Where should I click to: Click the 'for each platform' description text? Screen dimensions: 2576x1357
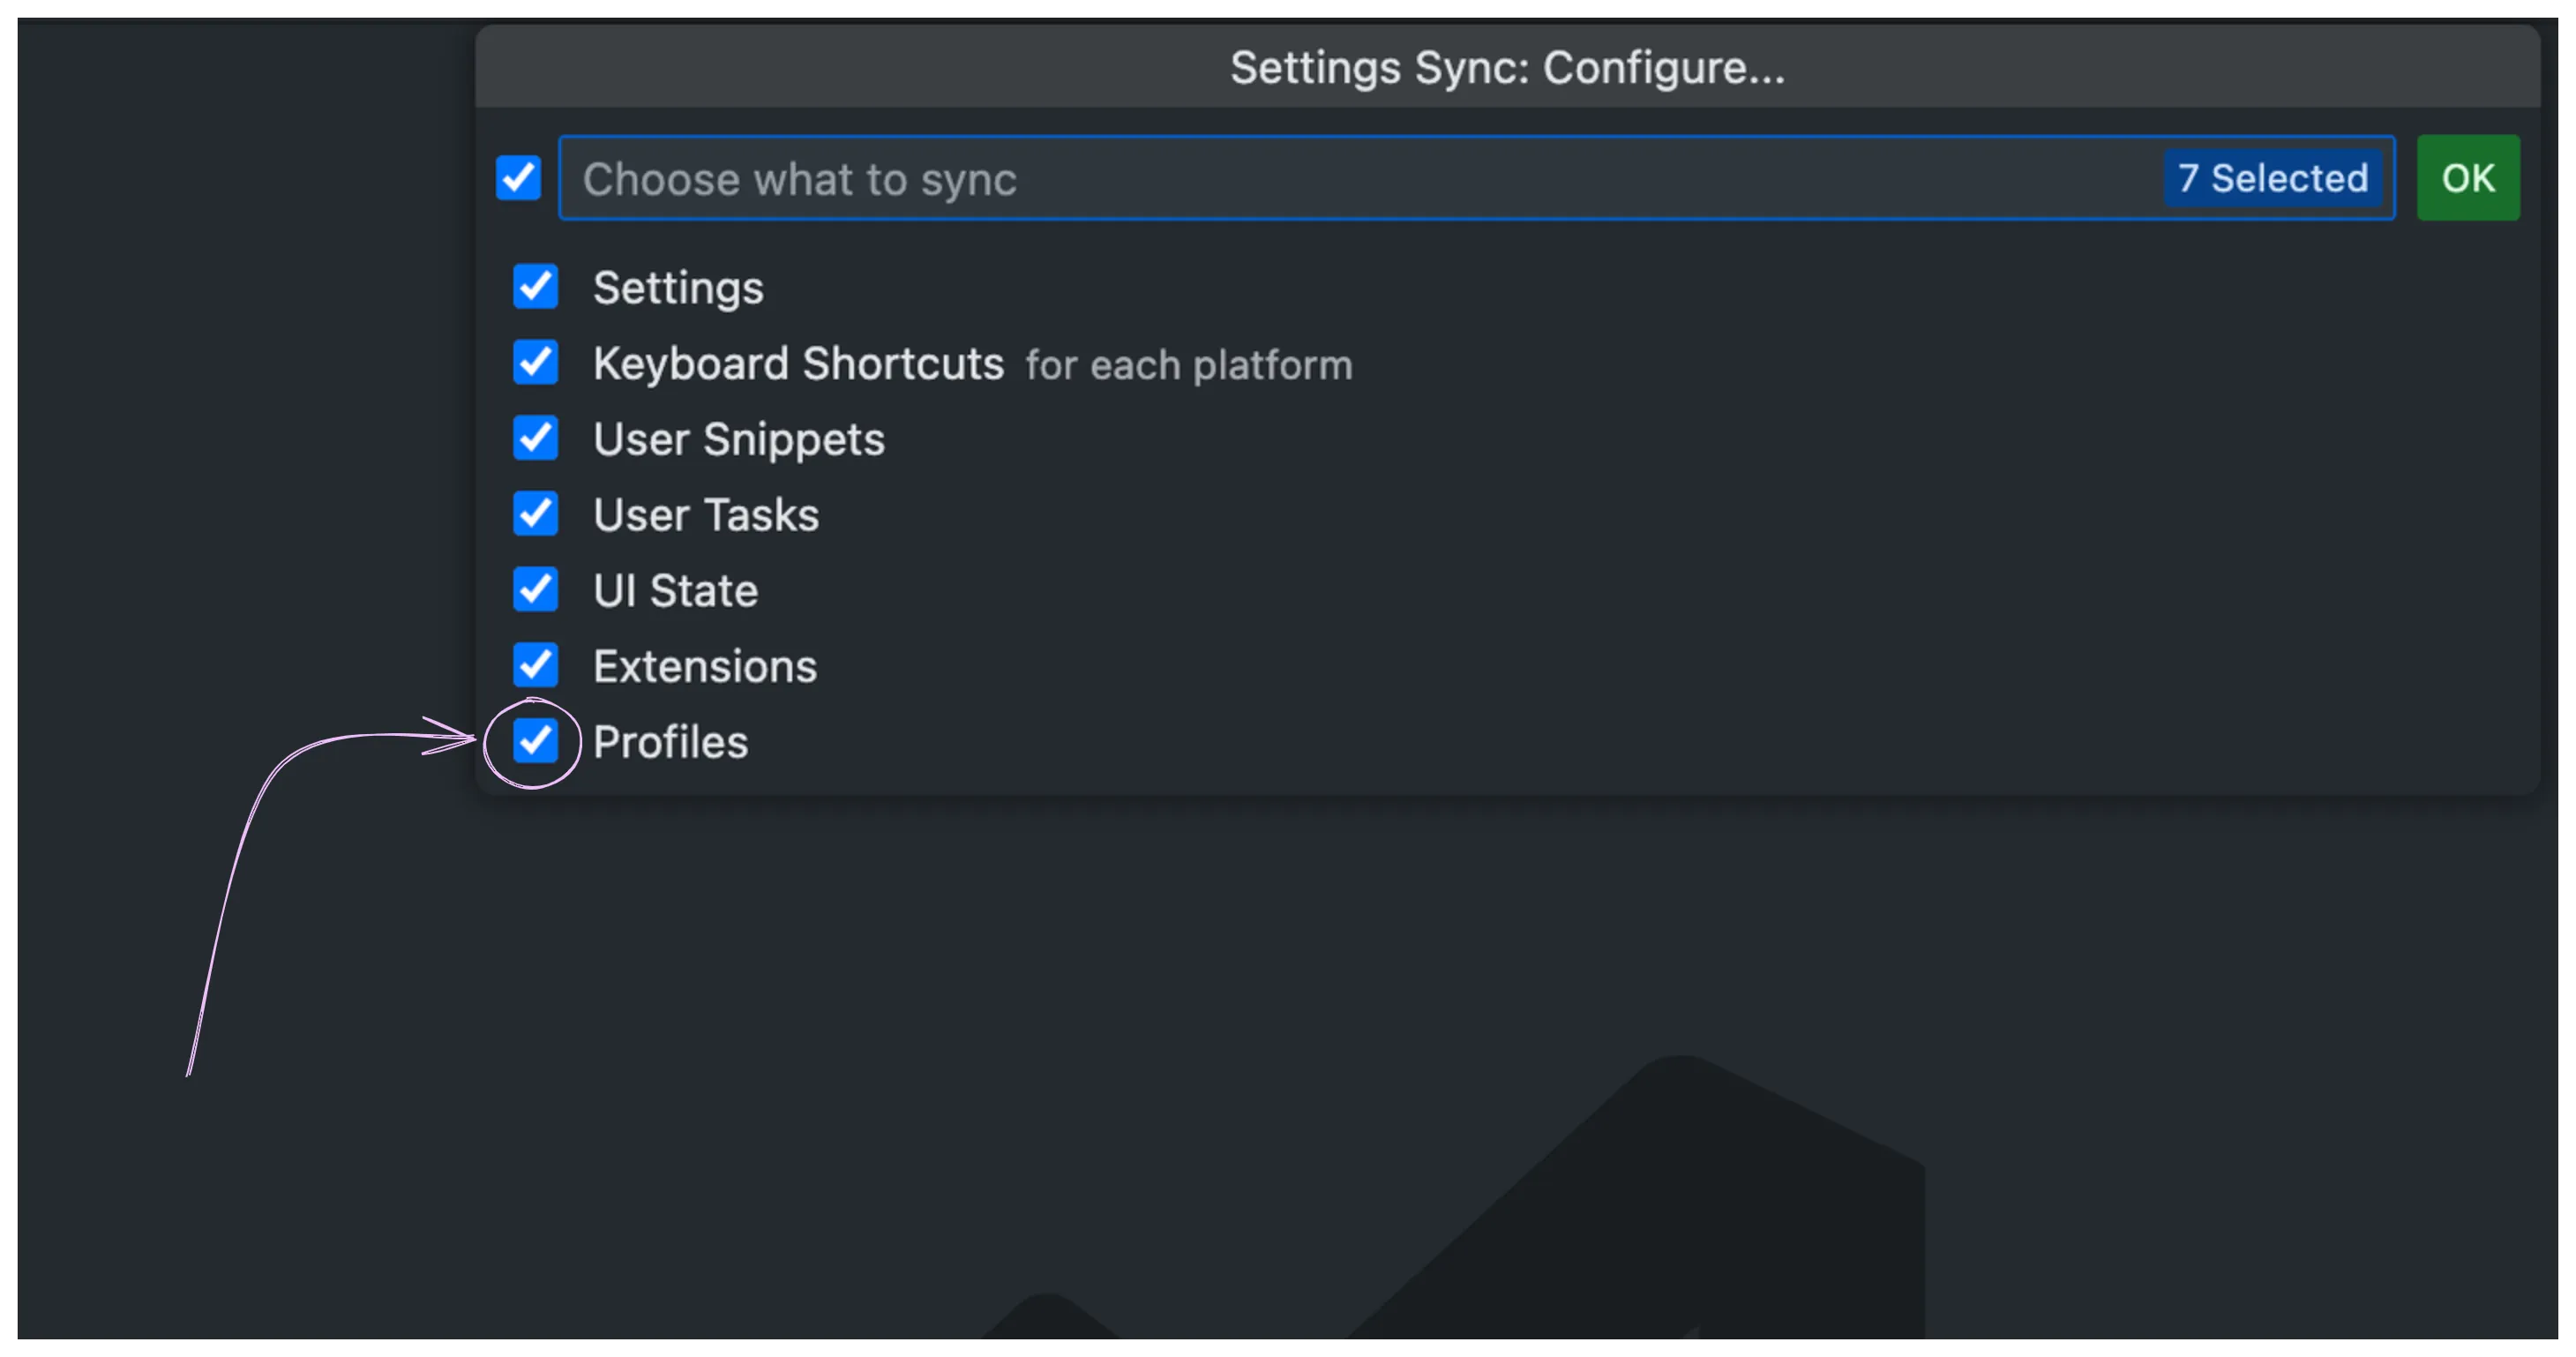point(1188,365)
